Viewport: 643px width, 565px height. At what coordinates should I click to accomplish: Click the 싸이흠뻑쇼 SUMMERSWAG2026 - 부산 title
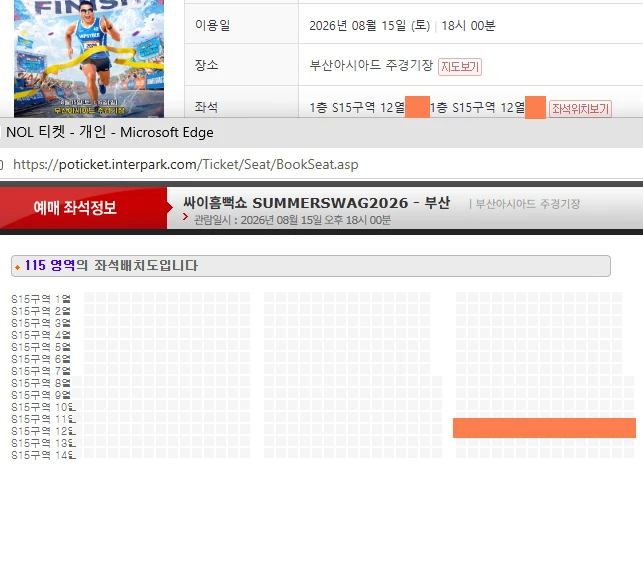(317, 203)
